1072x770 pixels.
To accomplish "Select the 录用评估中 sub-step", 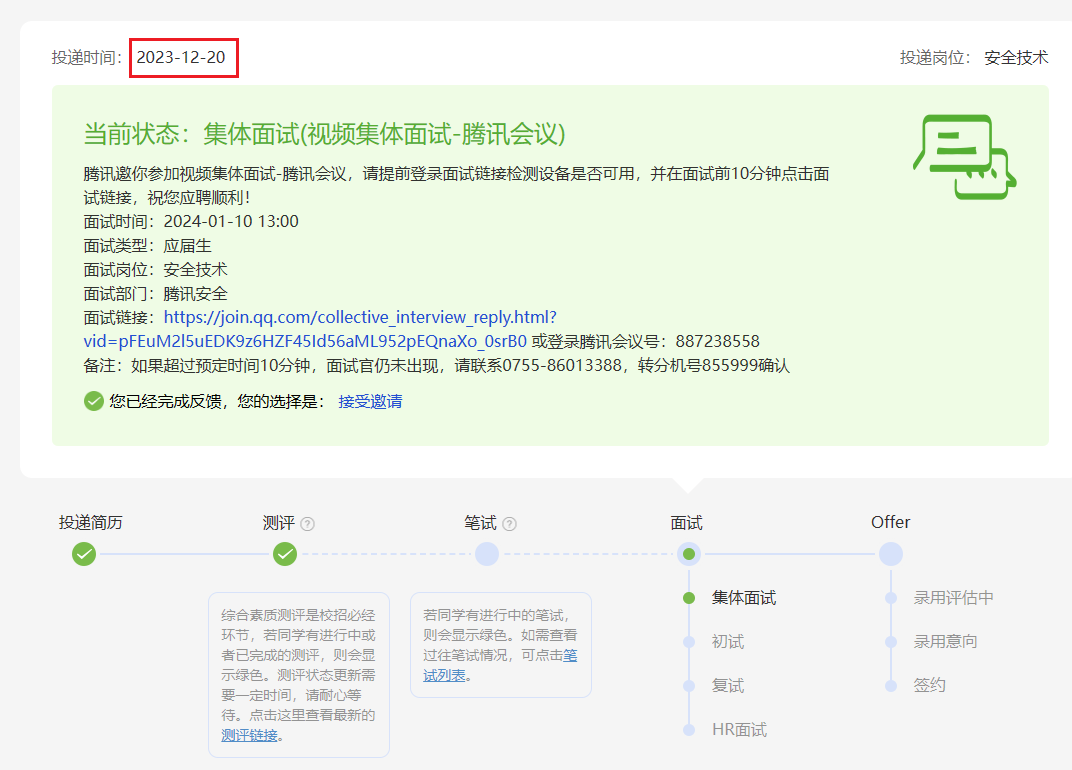I will 953,598.
